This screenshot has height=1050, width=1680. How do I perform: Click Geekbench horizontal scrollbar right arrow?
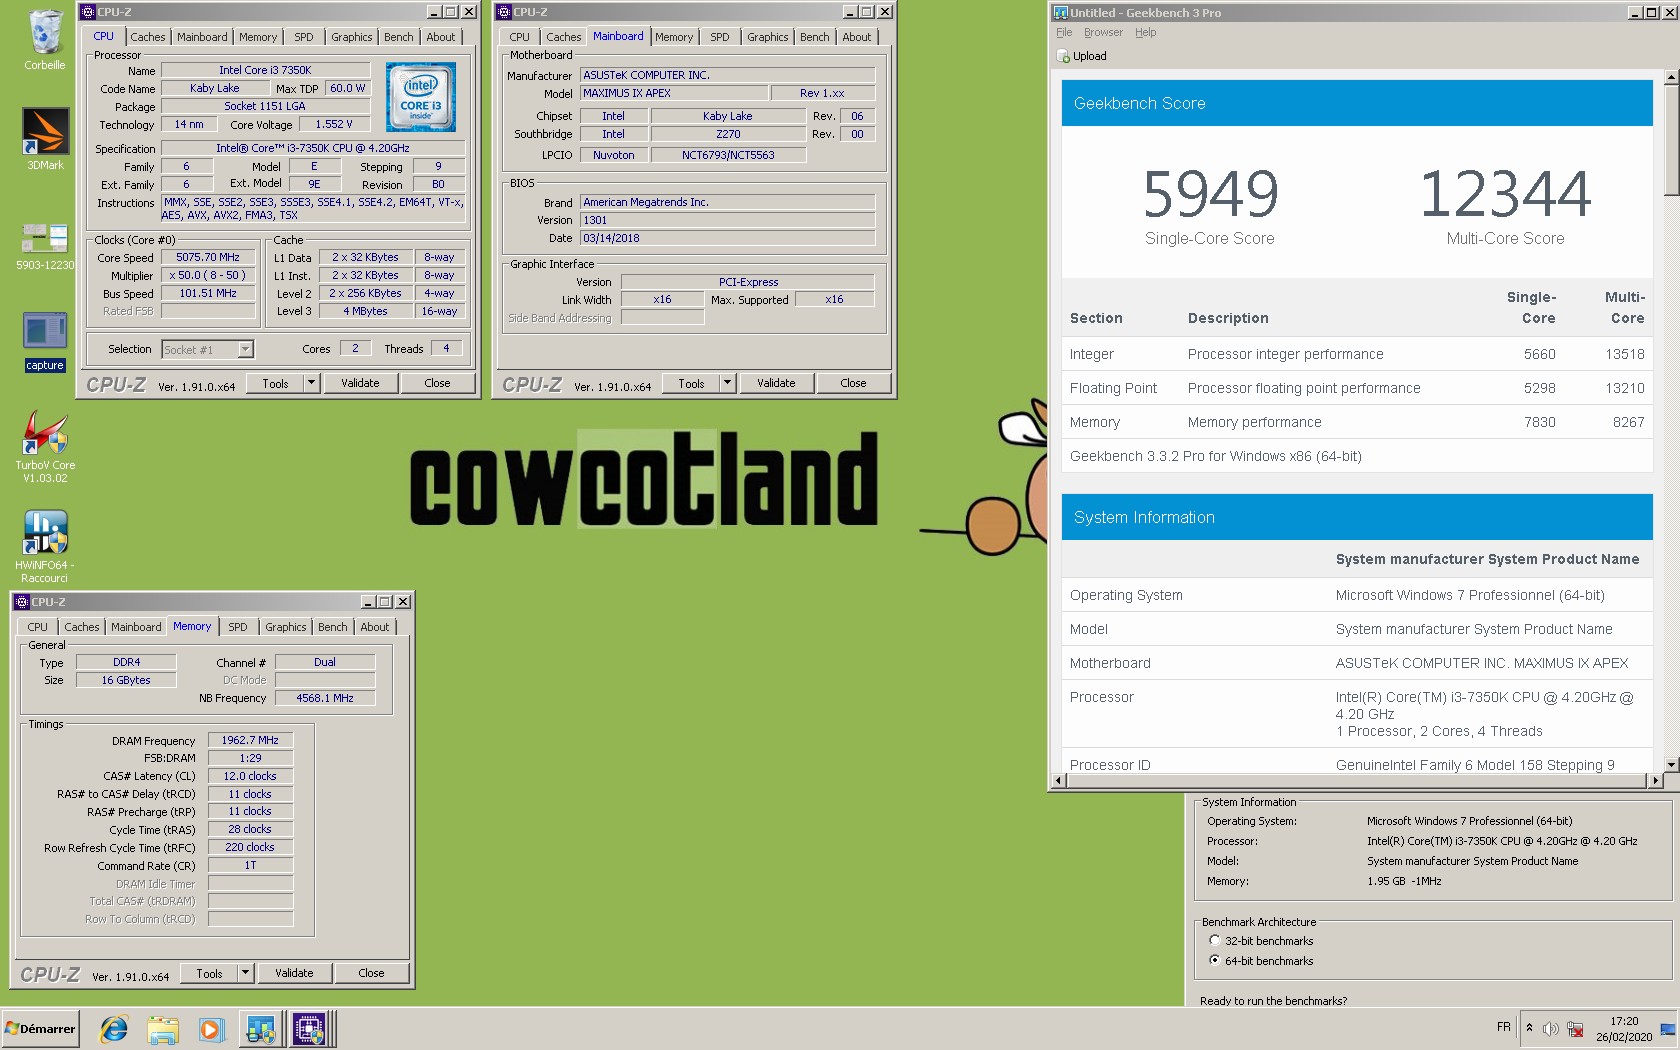(x=1657, y=780)
